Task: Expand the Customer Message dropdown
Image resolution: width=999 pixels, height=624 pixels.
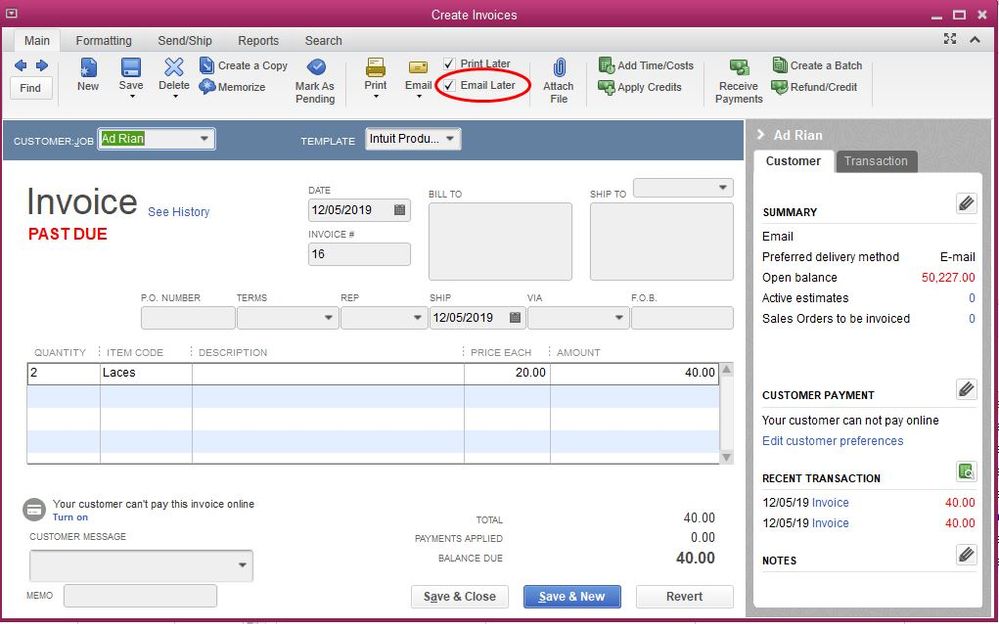Action: click(x=242, y=565)
